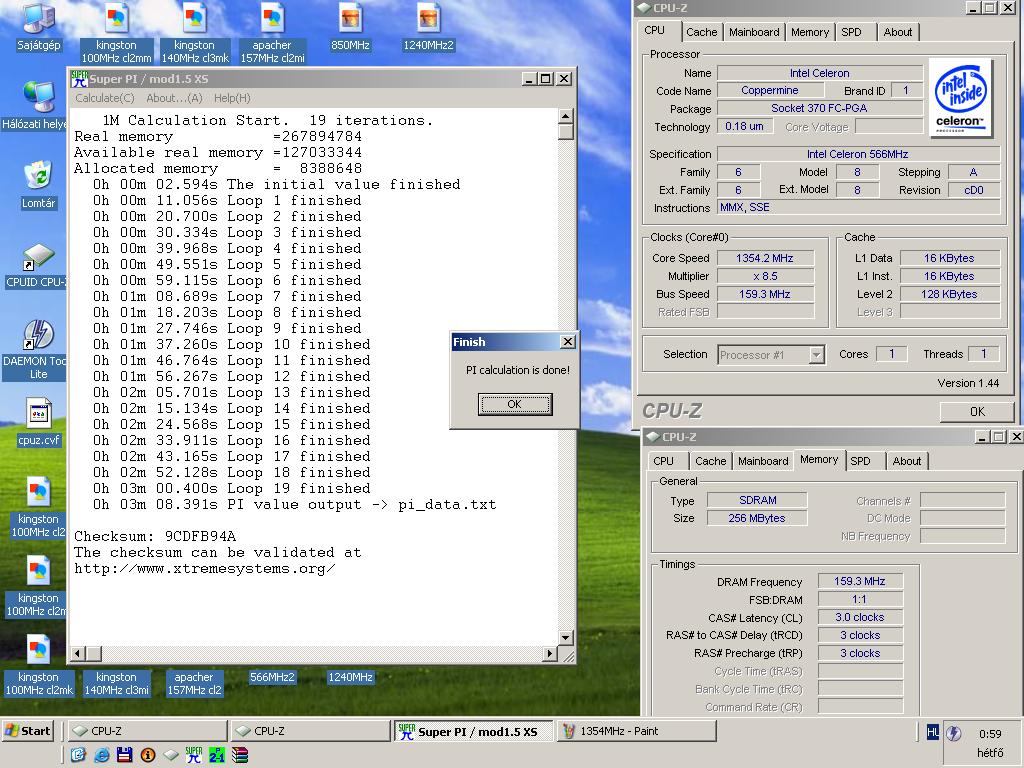The width and height of the screenshot is (1024, 768).
Task: Open the Calculate(C) menu in Super PI
Action: tap(104, 98)
